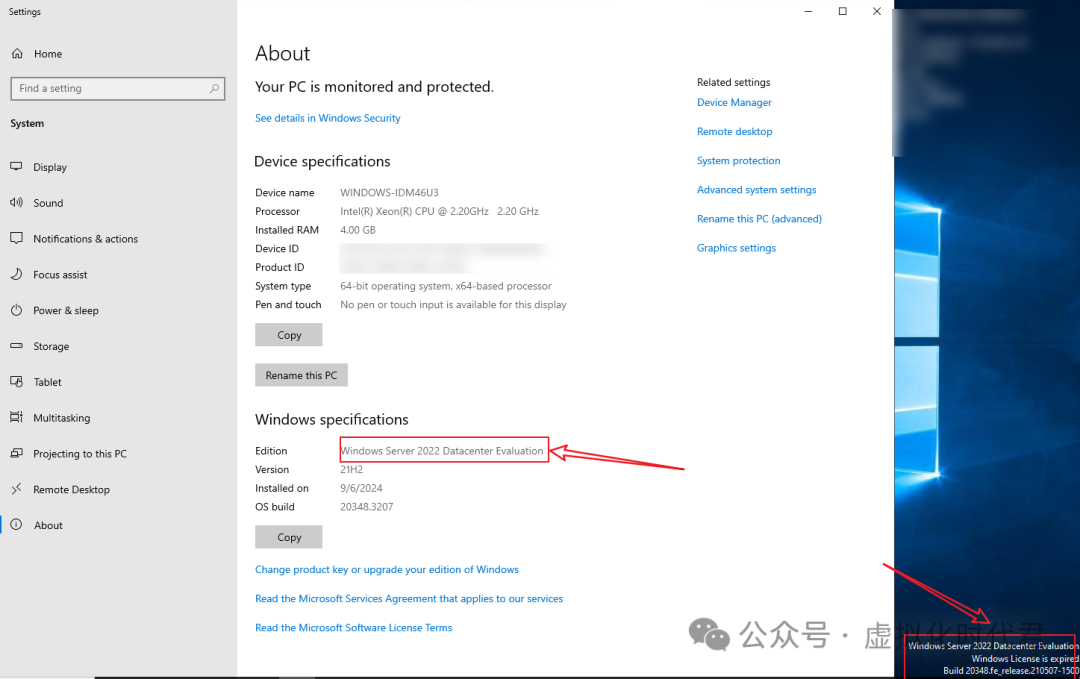This screenshot has height=679, width=1080.
Task: Copy the device specifications
Action: tap(289, 335)
